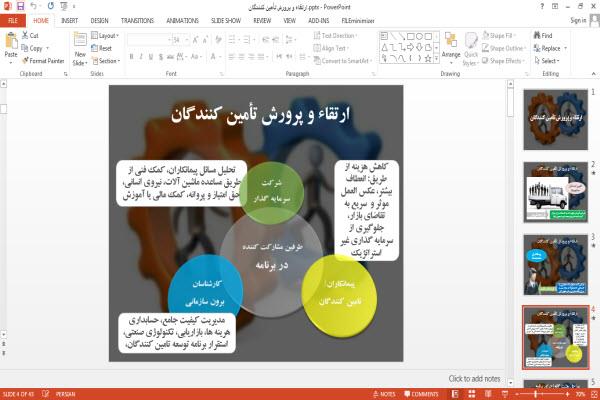Switch to Slide Sorter view
Image resolution: width=600 pixels, height=400 pixels.
tap(471, 394)
